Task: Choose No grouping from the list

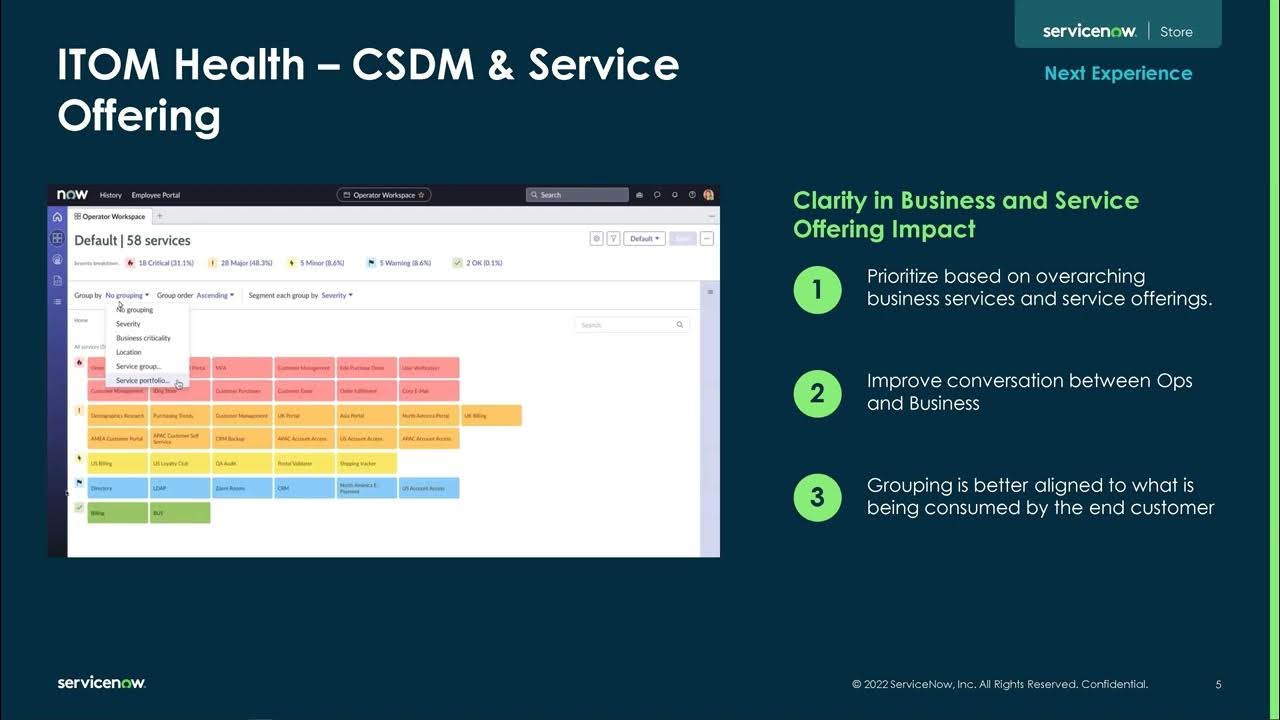Action: (134, 310)
